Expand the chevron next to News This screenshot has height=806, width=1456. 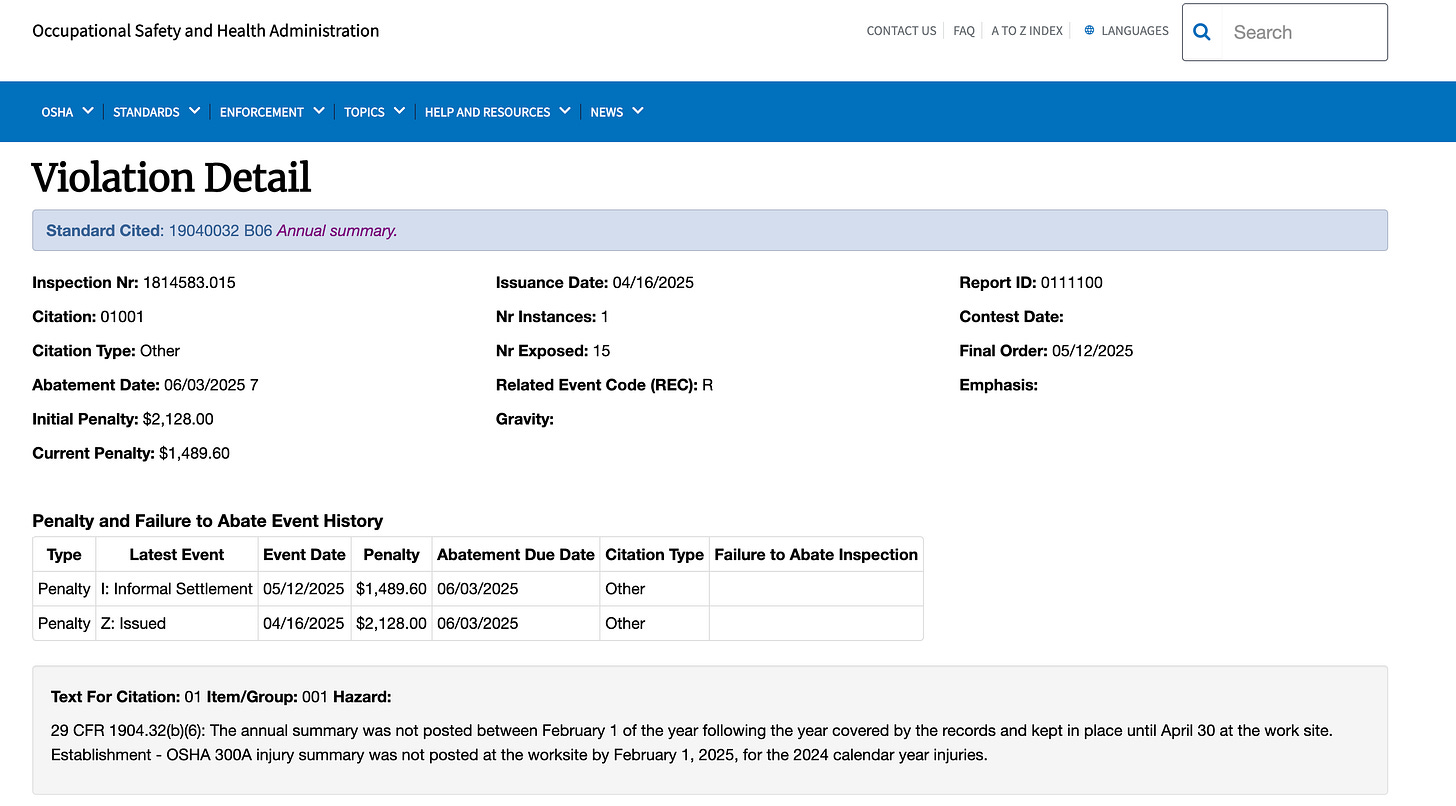(638, 111)
